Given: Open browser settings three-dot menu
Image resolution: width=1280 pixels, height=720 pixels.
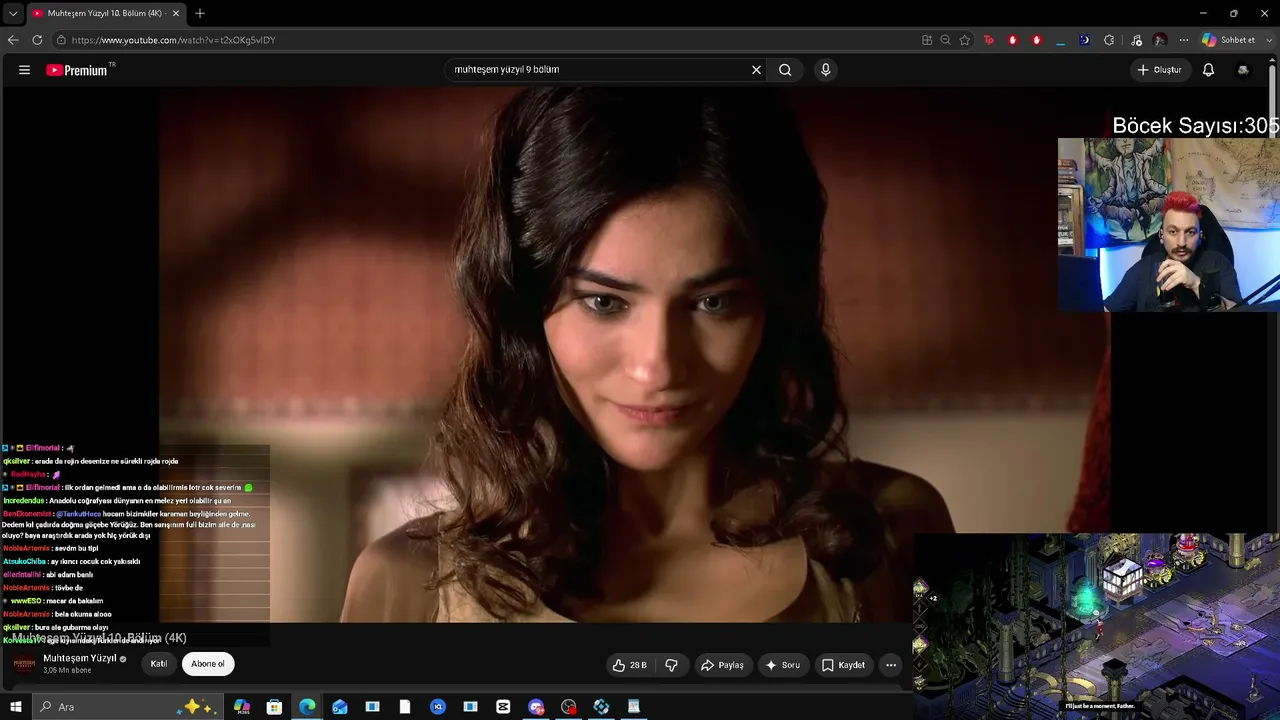Looking at the screenshot, I should 1184,40.
